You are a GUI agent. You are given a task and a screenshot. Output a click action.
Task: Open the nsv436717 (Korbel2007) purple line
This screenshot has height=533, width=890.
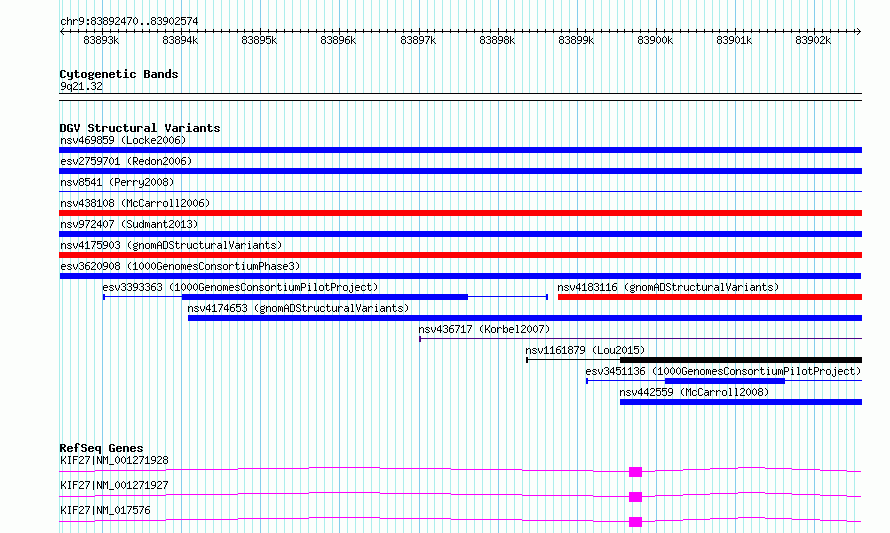pyautogui.click(x=640, y=339)
